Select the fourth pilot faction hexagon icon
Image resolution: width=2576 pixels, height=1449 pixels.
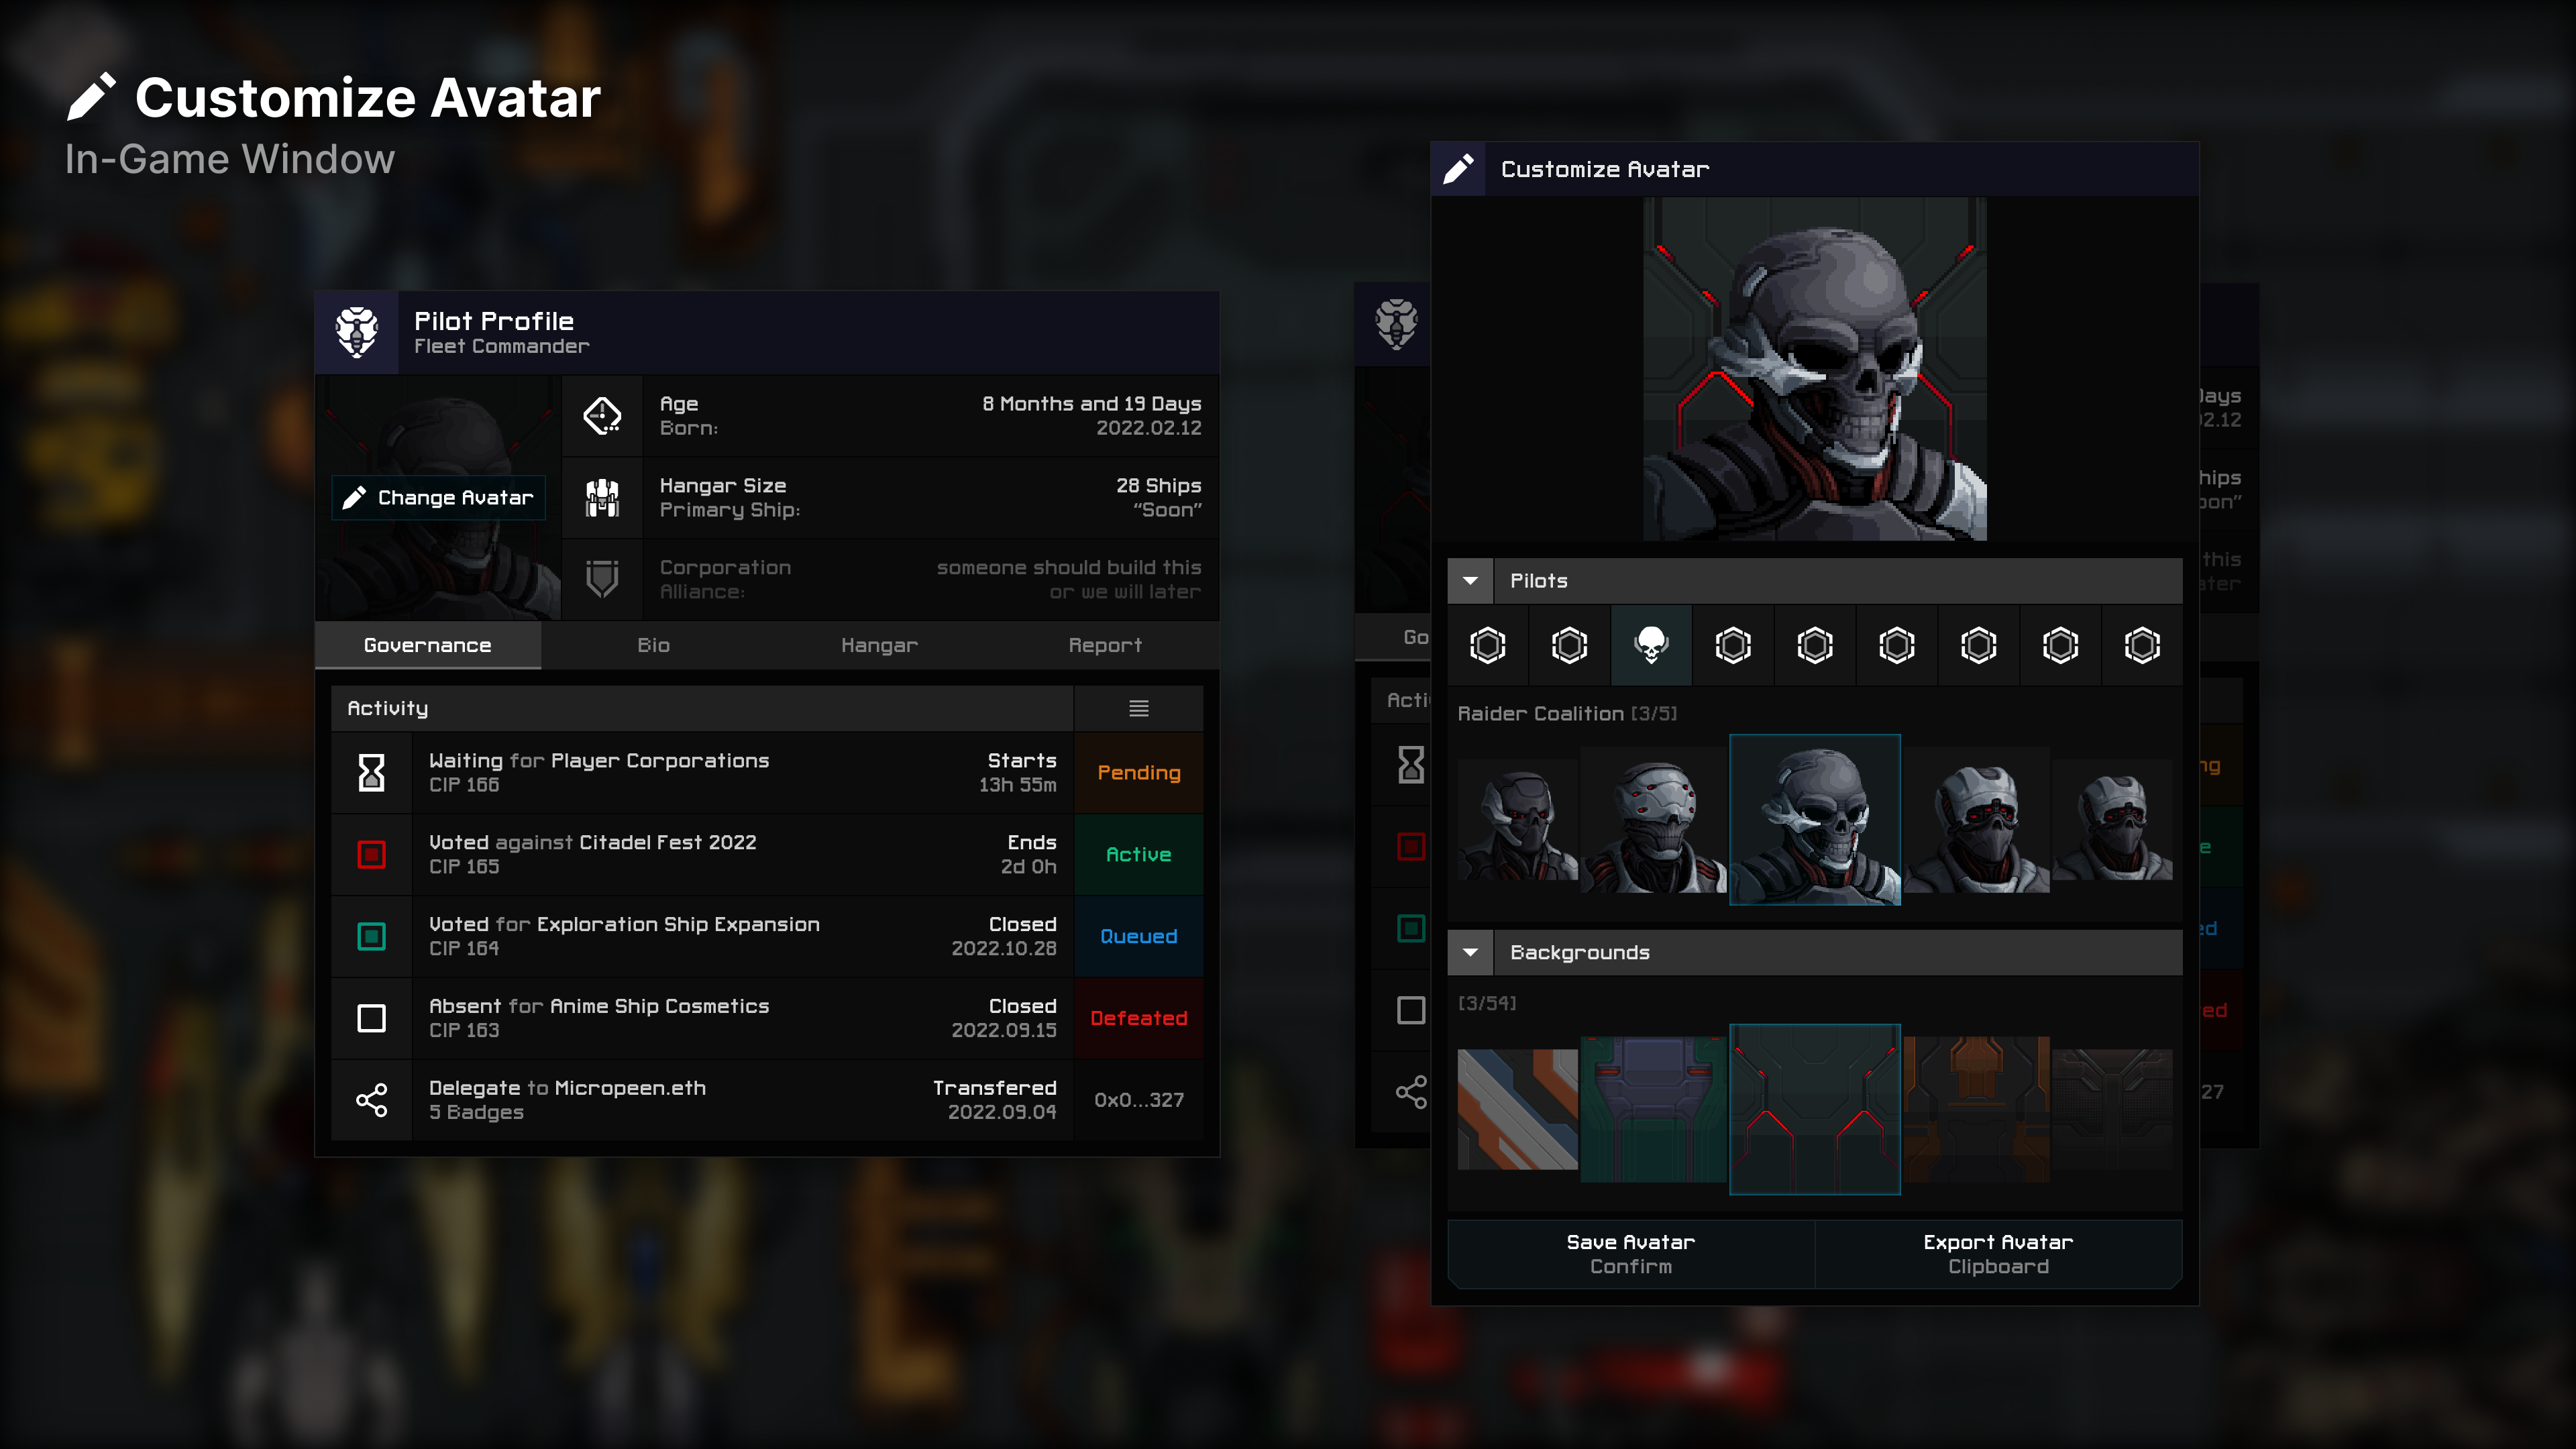point(1733,645)
